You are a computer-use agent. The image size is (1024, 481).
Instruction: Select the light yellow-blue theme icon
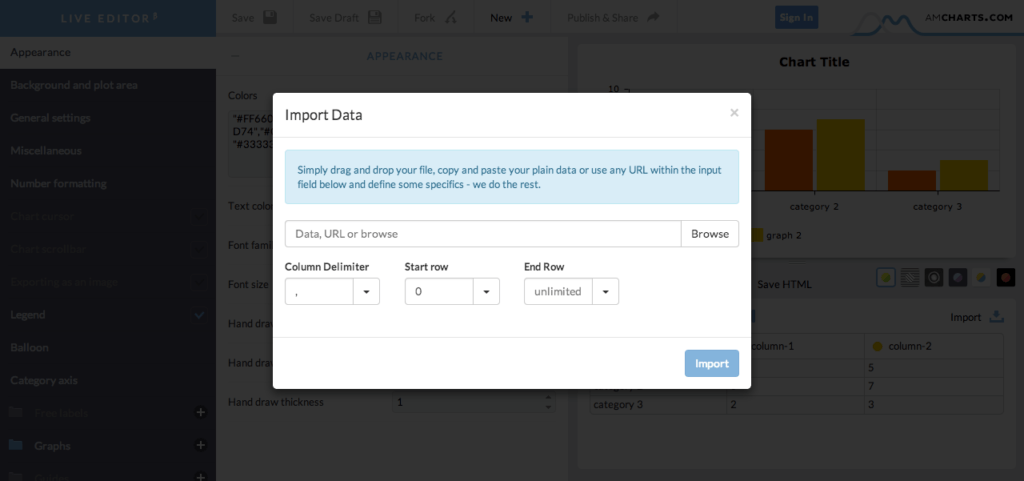(981, 277)
